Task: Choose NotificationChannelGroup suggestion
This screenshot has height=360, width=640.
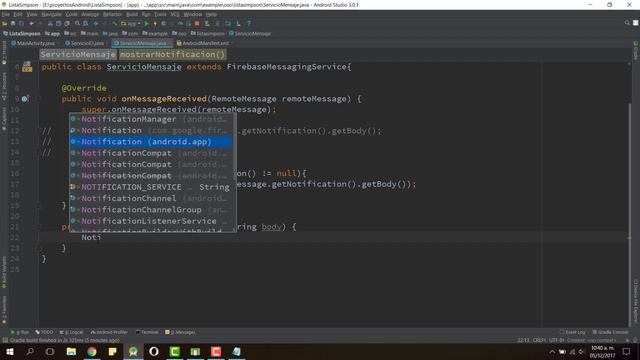Action: click(x=151, y=210)
